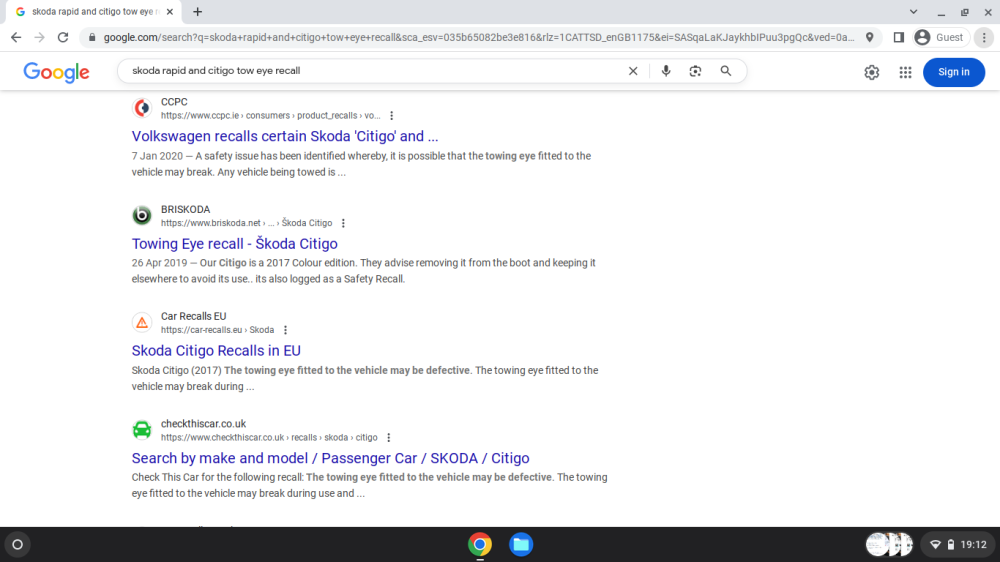View site information lock icon
This screenshot has width=1000, height=562.
click(92, 38)
